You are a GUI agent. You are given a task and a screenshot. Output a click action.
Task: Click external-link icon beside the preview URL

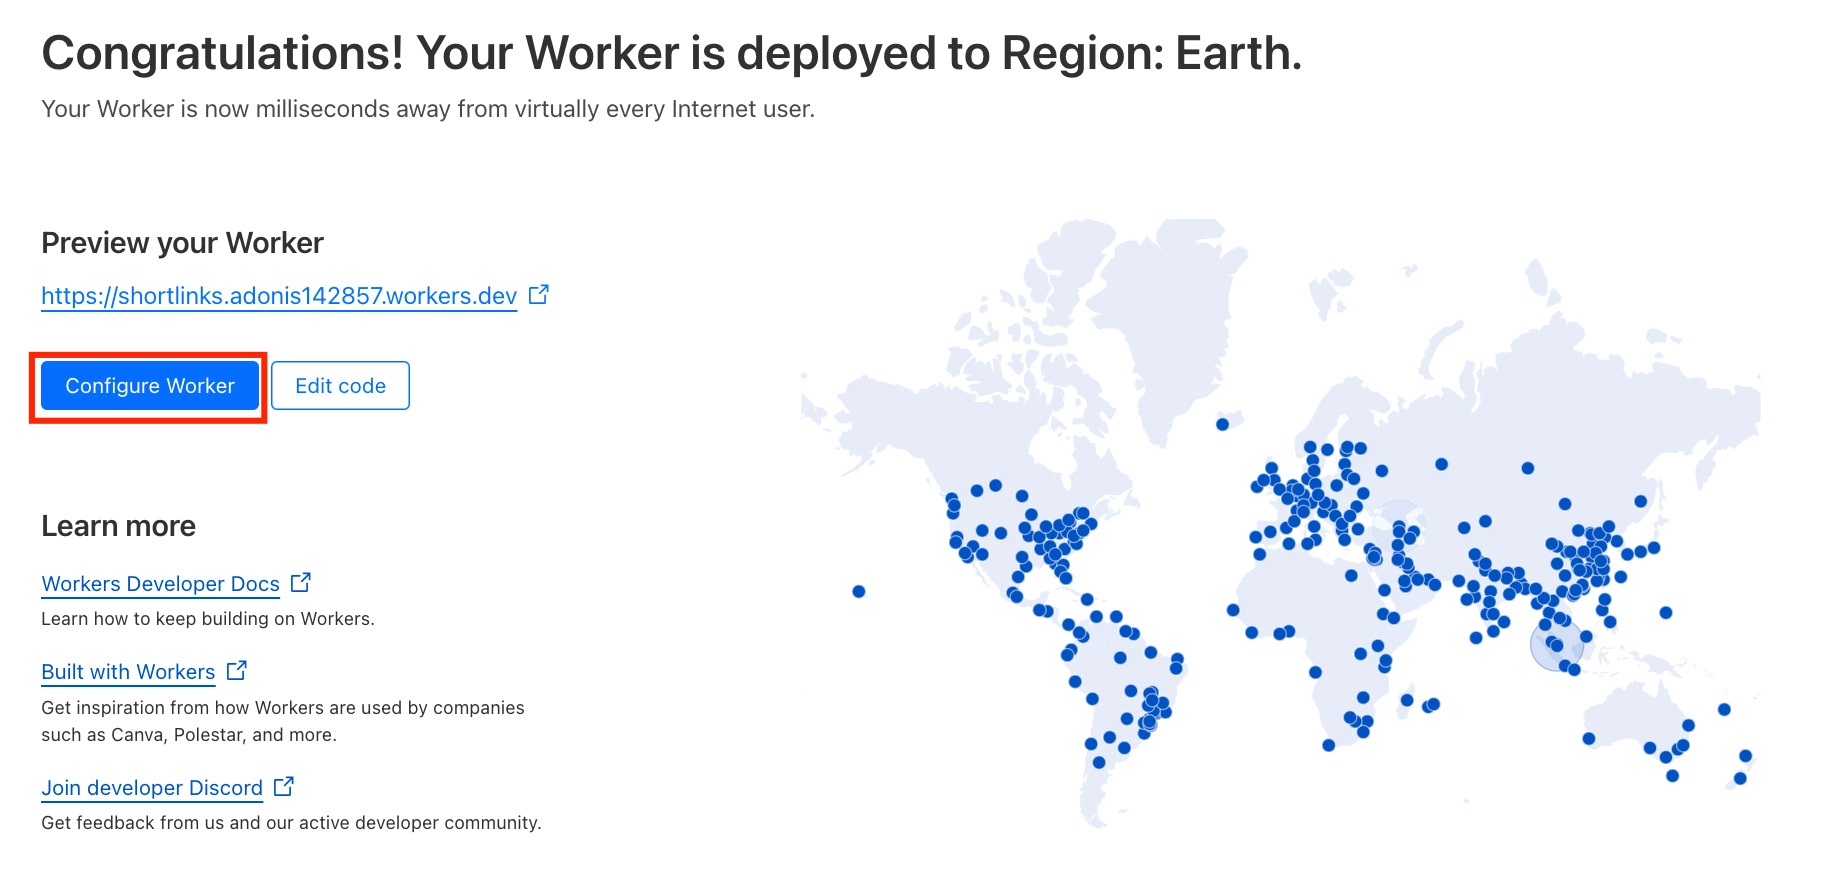click(x=539, y=295)
